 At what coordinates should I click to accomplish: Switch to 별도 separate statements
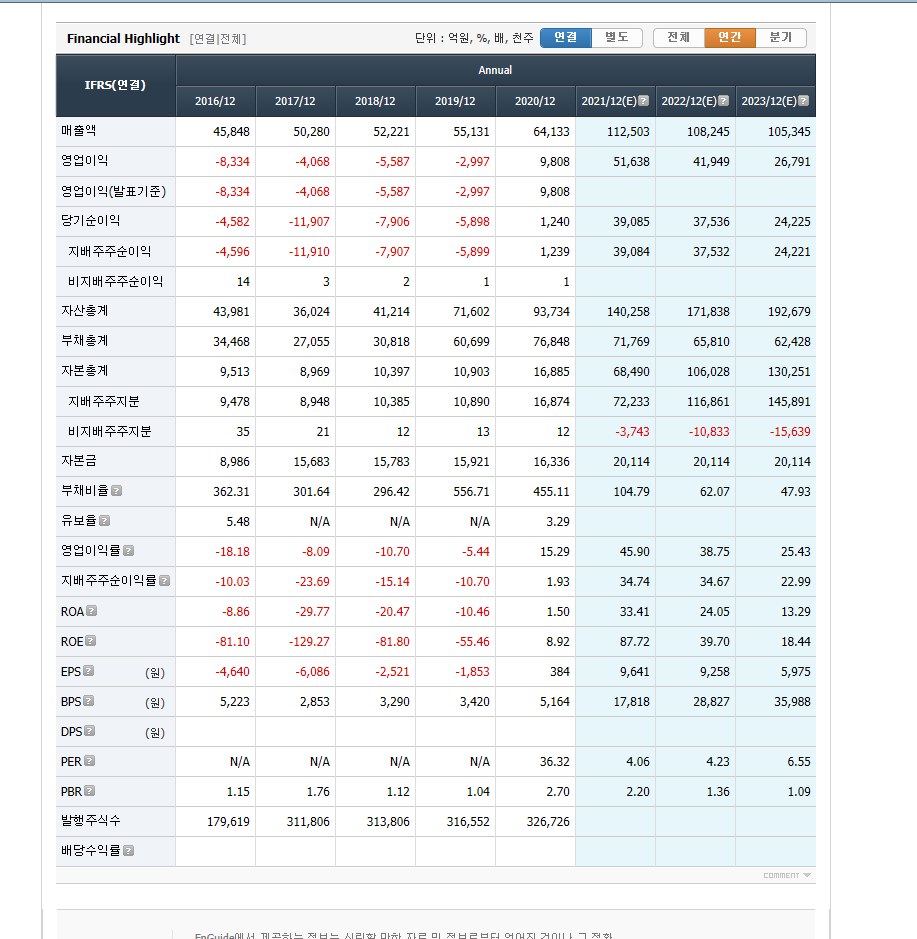pos(617,37)
